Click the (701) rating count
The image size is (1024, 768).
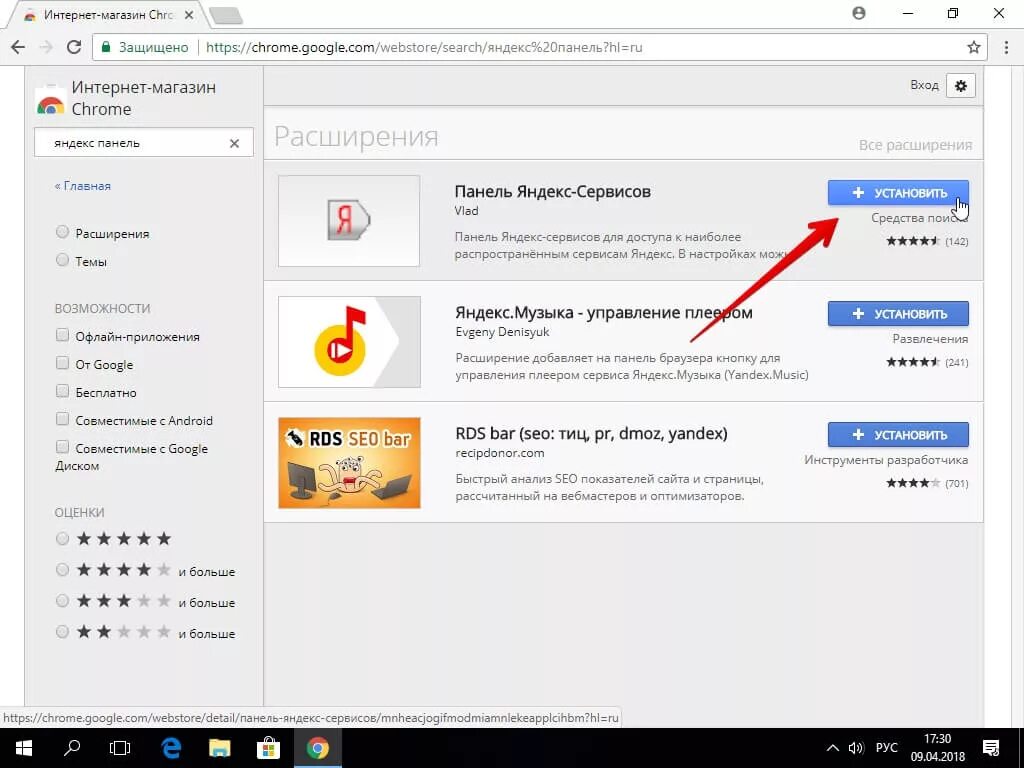click(956, 484)
